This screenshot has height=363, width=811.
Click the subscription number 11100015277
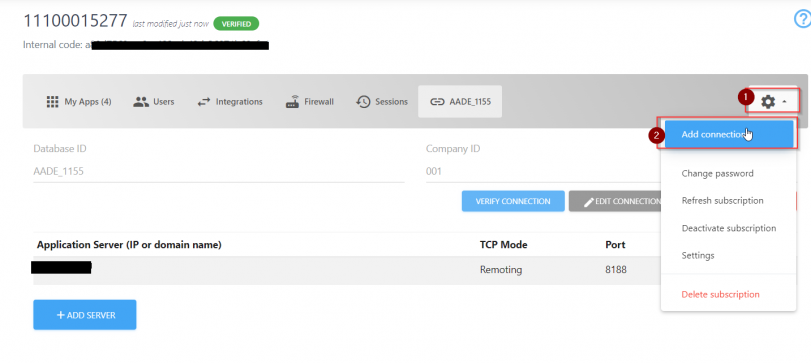[75, 21]
